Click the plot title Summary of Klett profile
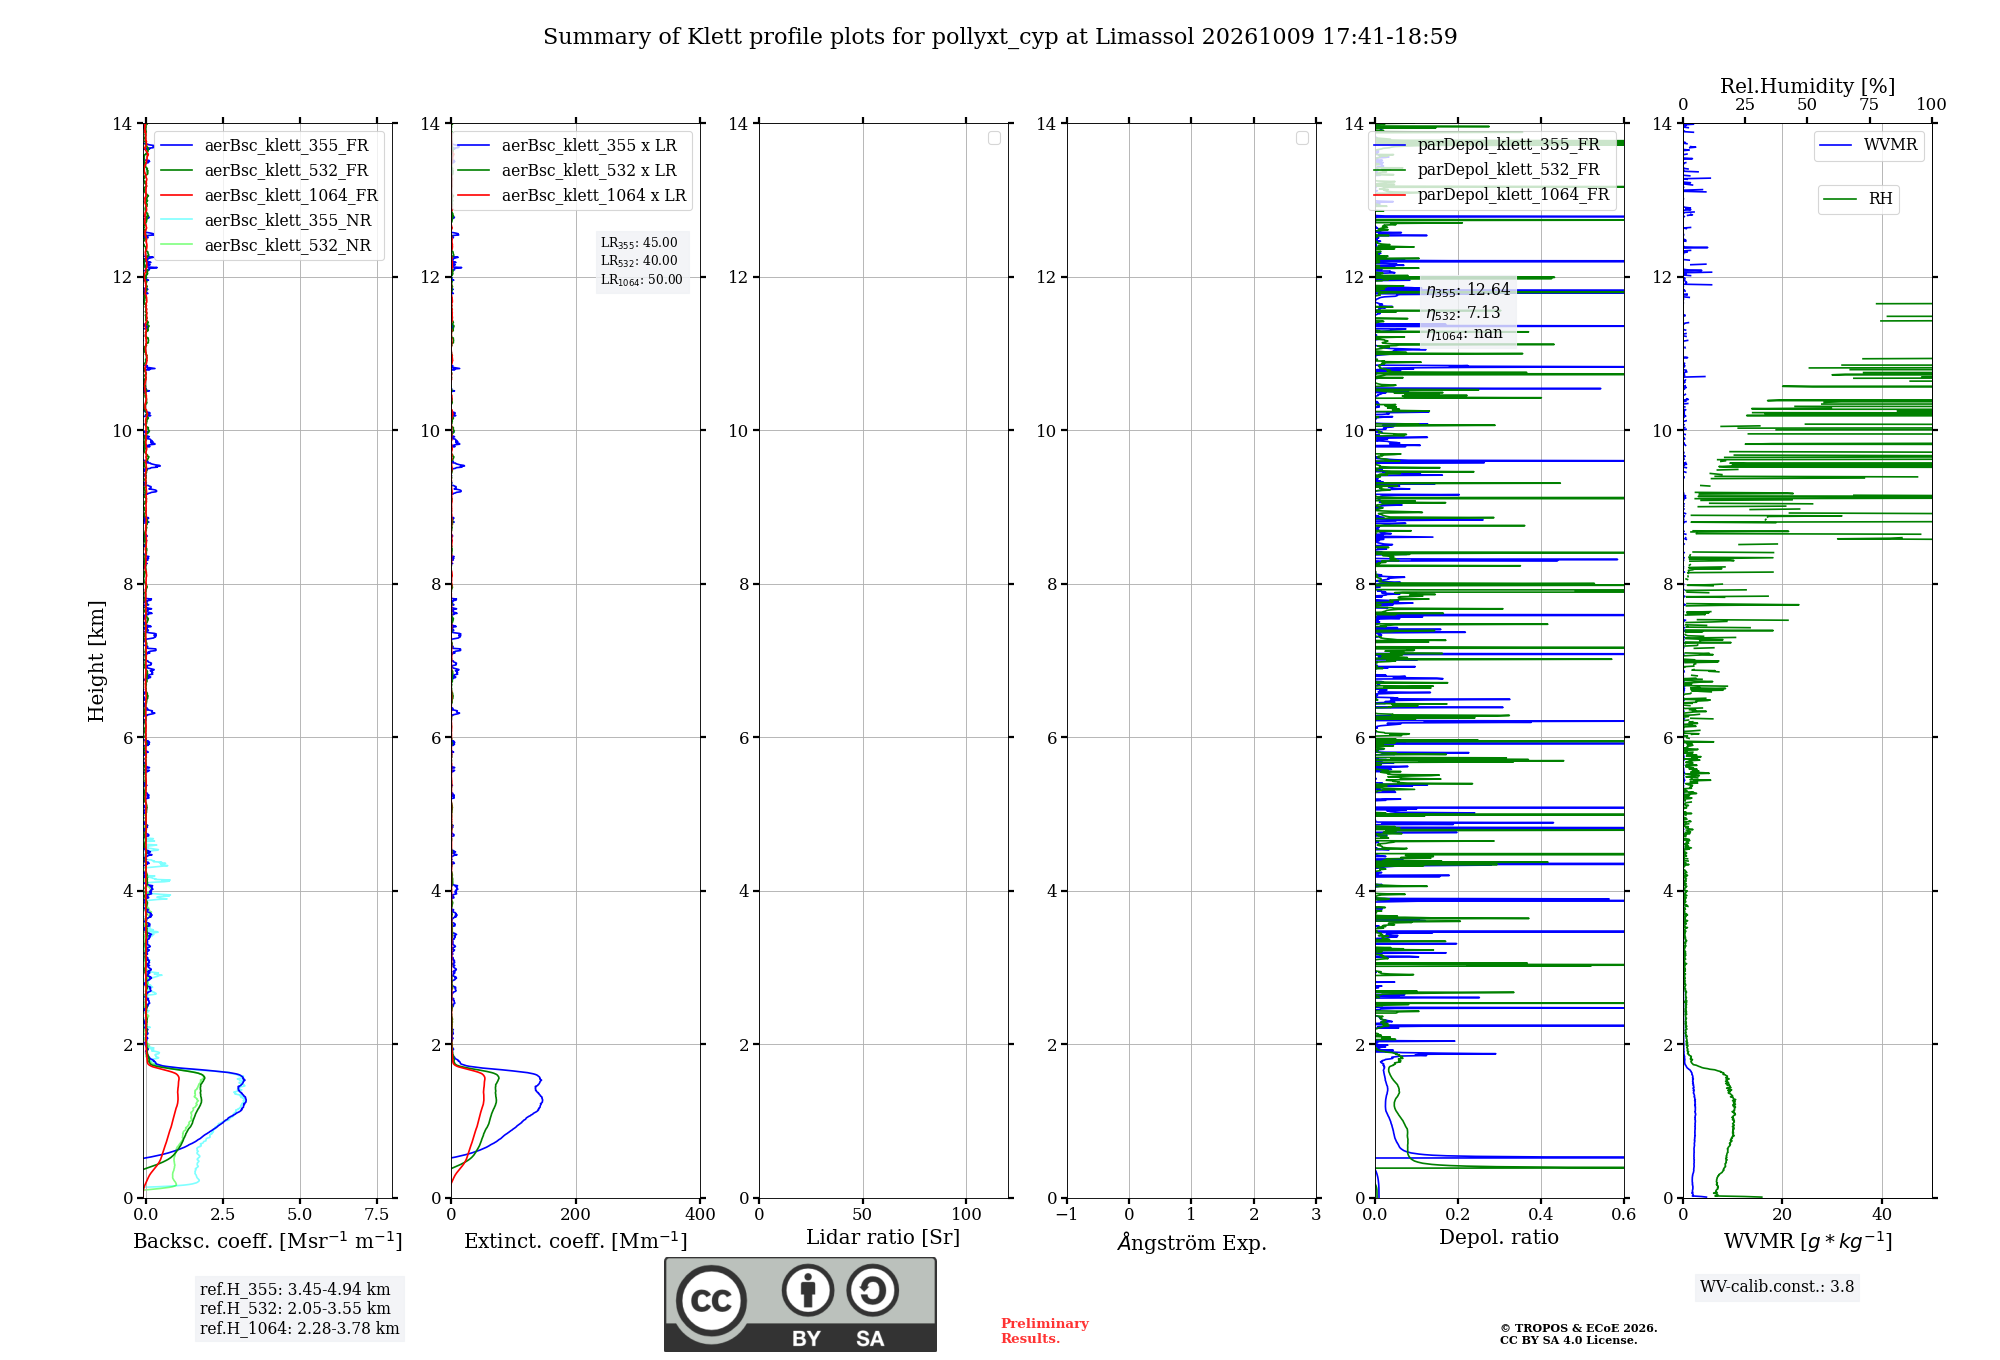2000x1360 pixels. [x=1000, y=37]
